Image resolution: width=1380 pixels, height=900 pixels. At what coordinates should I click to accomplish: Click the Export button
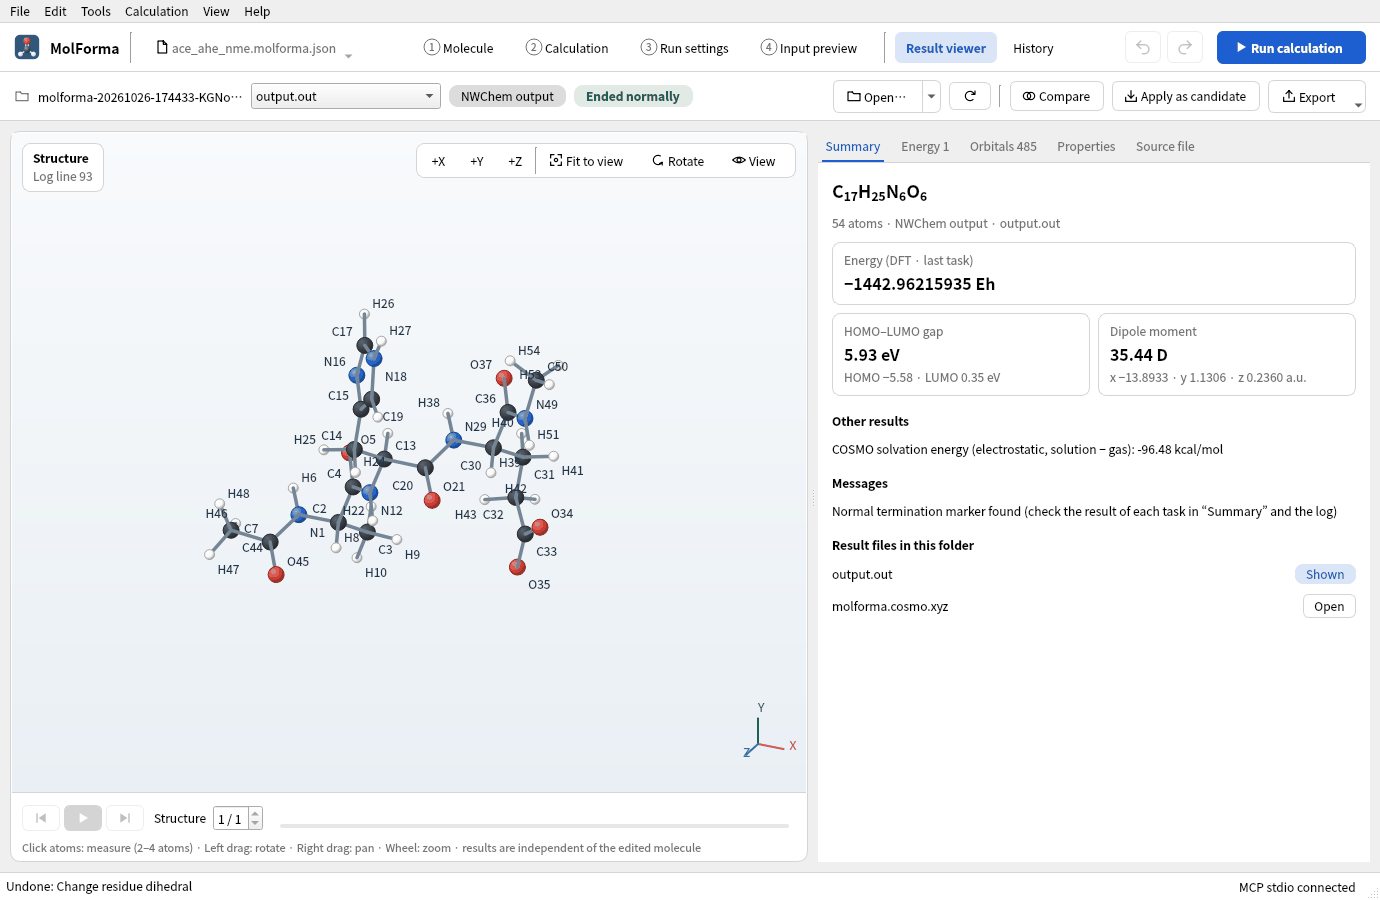pos(1309,96)
